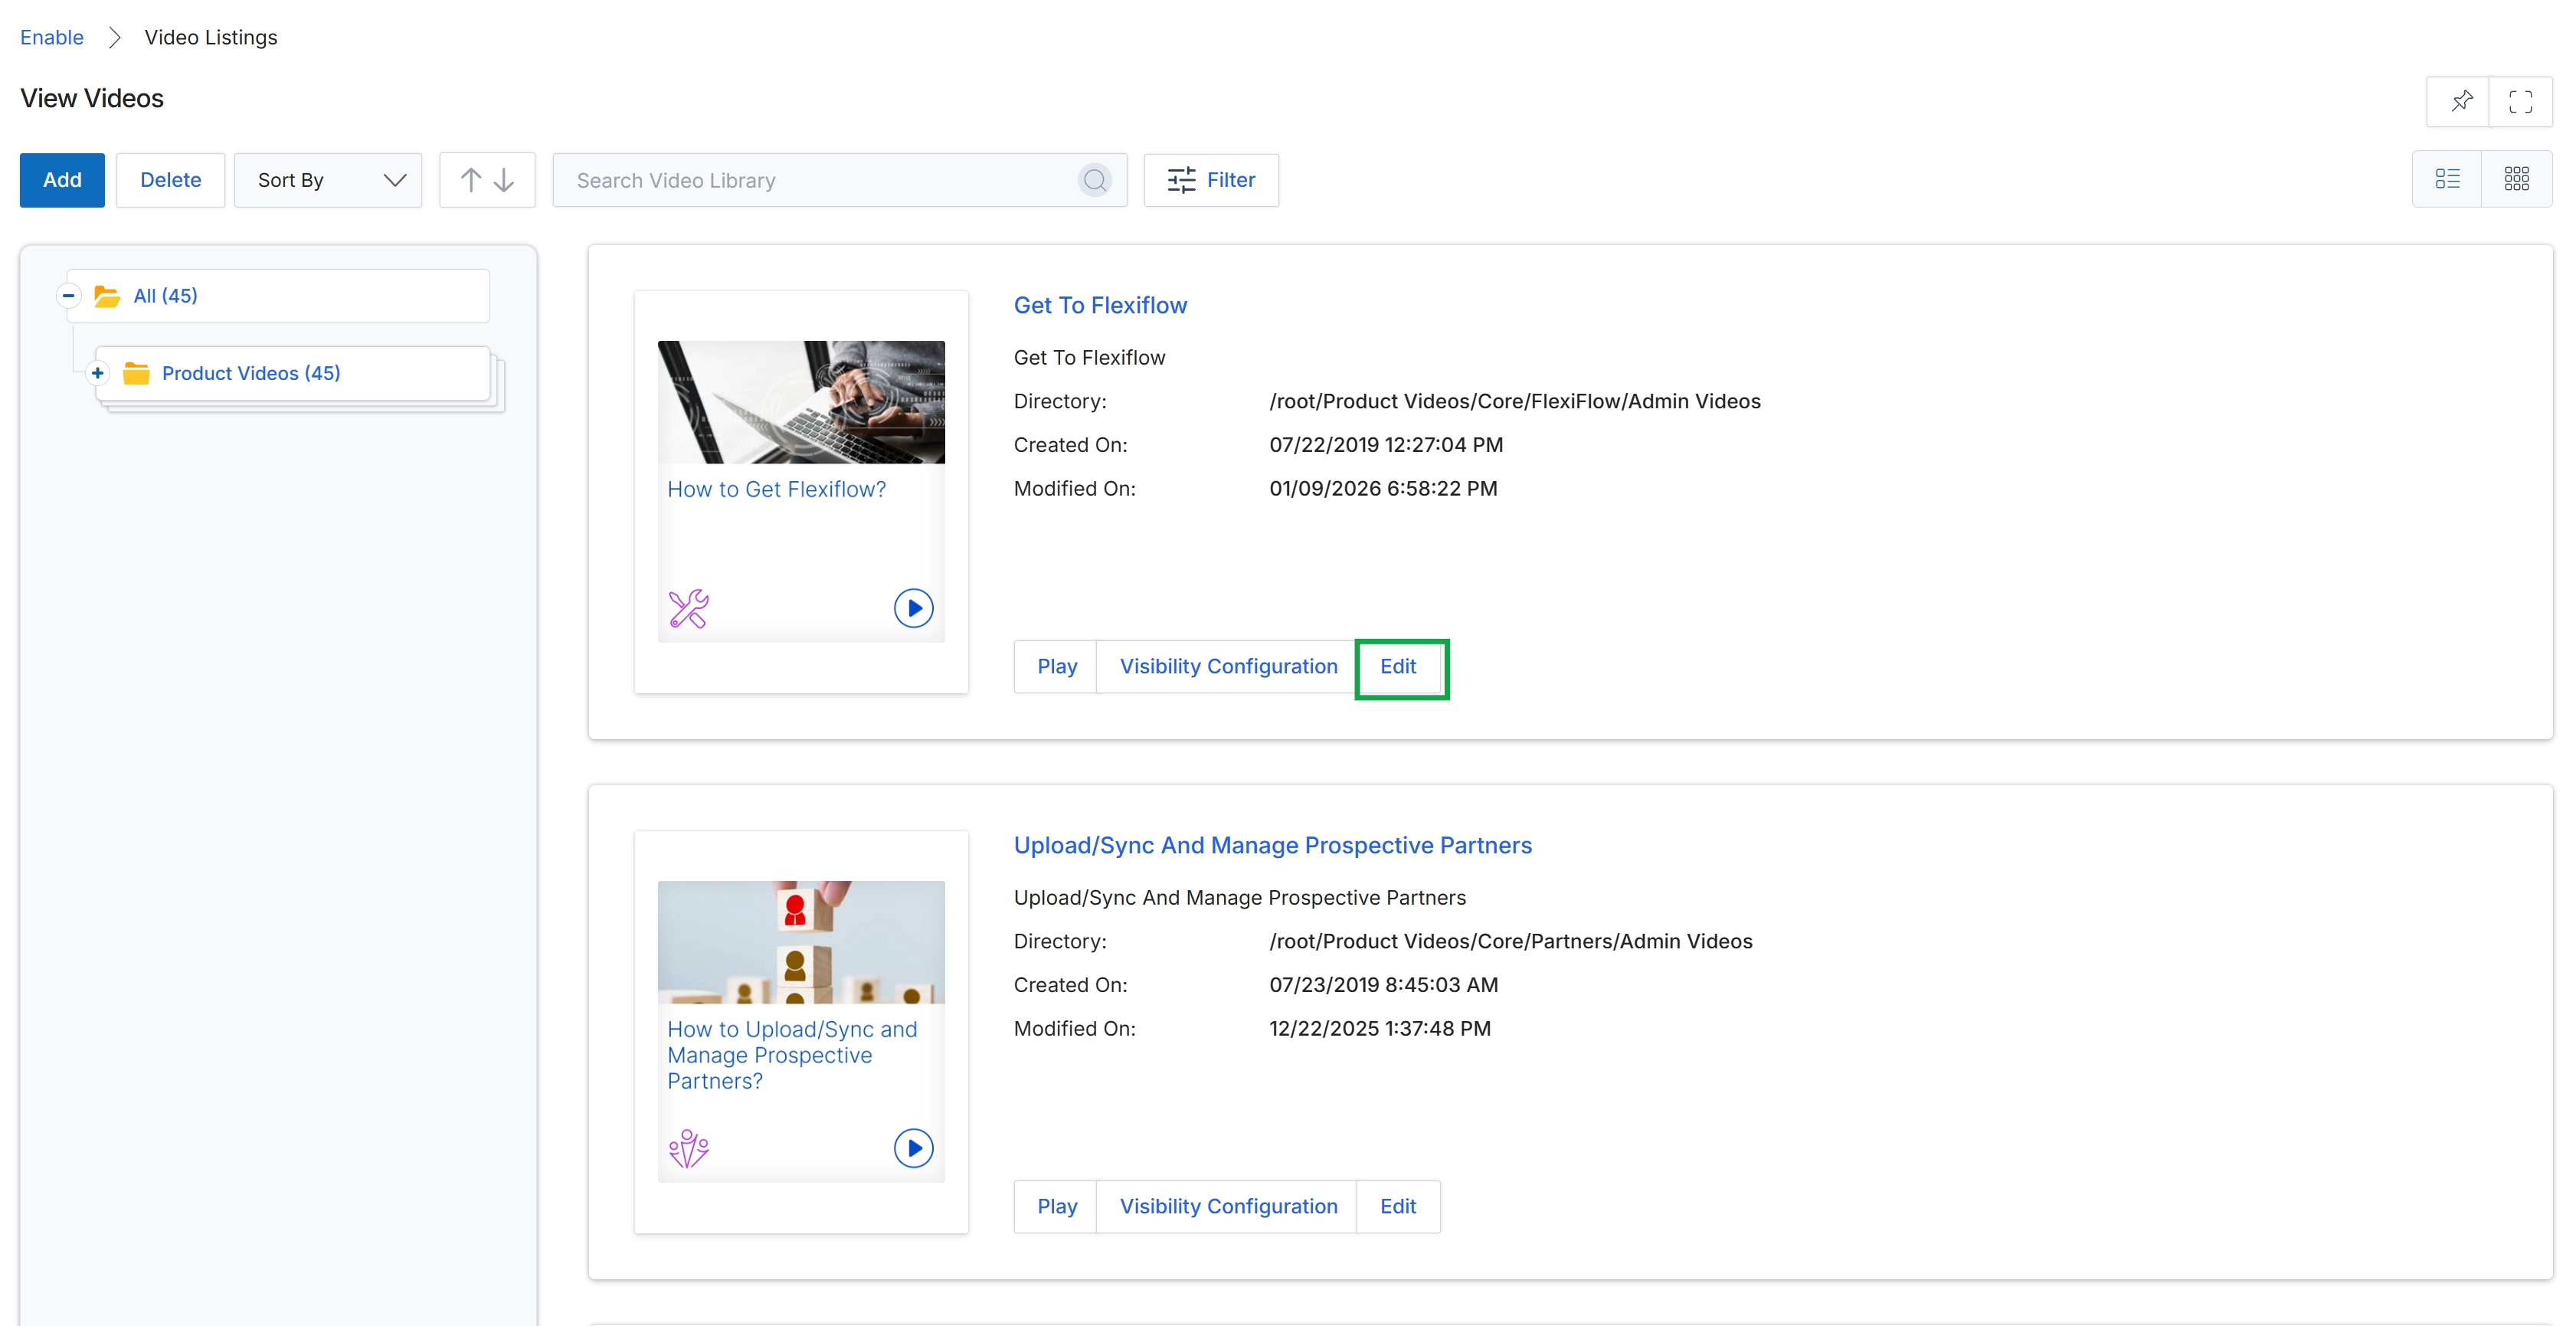Image resolution: width=2576 pixels, height=1326 pixels.
Task: Click the All folder icon
Action: (107, 296)
